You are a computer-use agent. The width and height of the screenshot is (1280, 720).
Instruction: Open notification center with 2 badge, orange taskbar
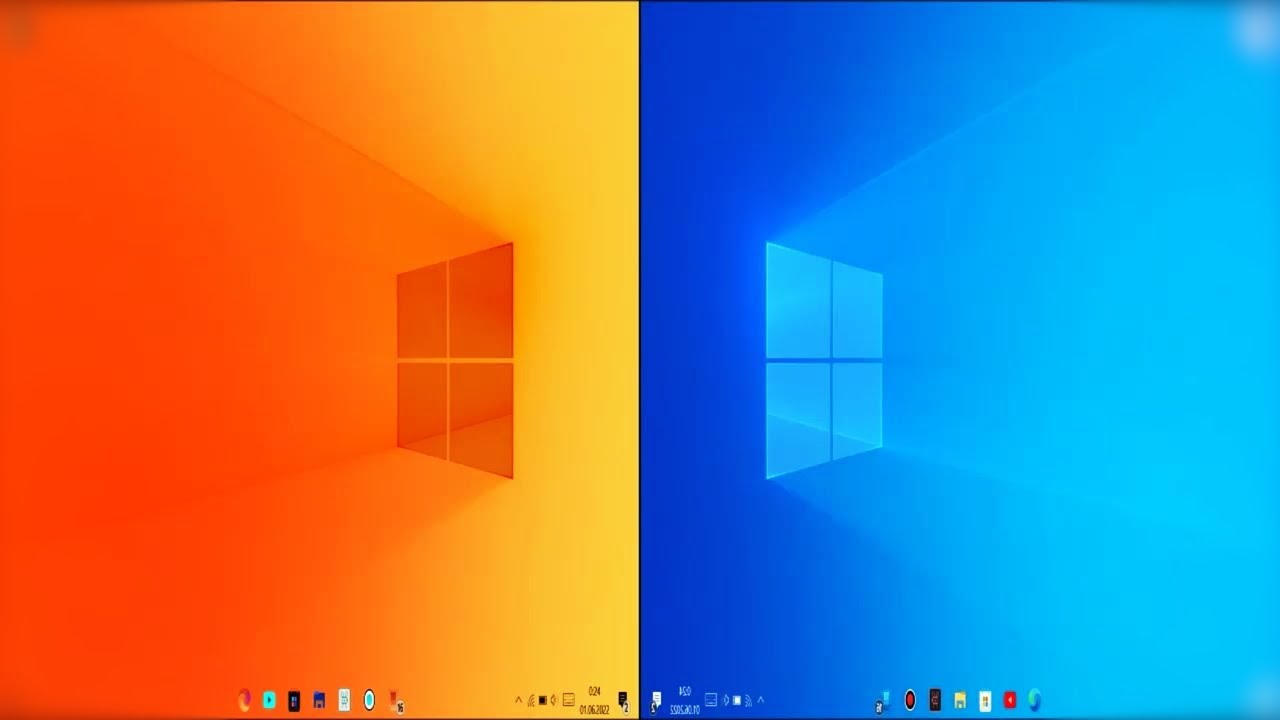pyautogui.click(x=624, y=702)
